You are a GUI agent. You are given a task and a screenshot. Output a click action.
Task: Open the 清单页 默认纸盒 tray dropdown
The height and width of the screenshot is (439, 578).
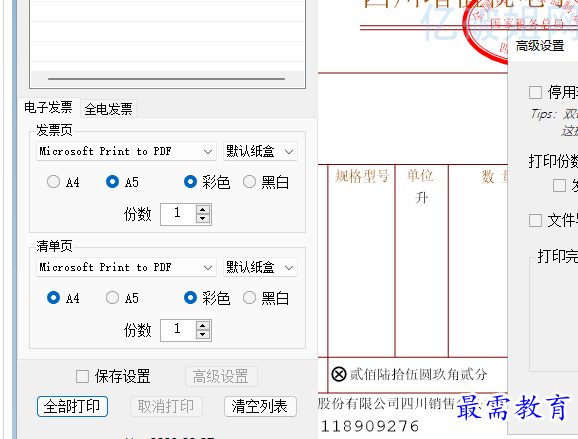click(x=260, y=267)
